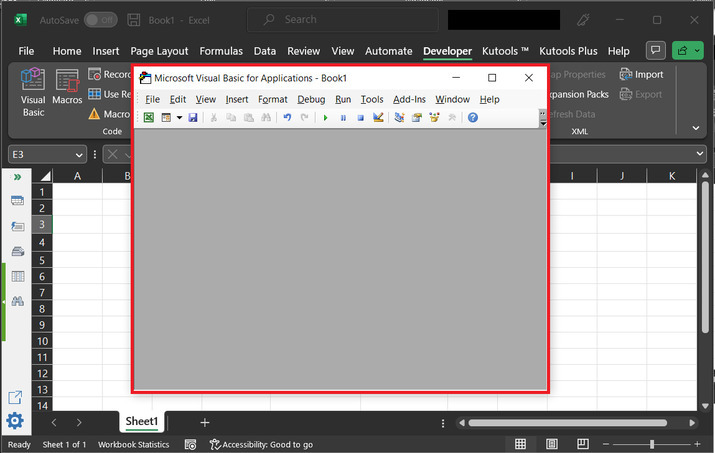
Task: Click Undo arrow in VBA toolbar
Action: click(x=287, y=118)
